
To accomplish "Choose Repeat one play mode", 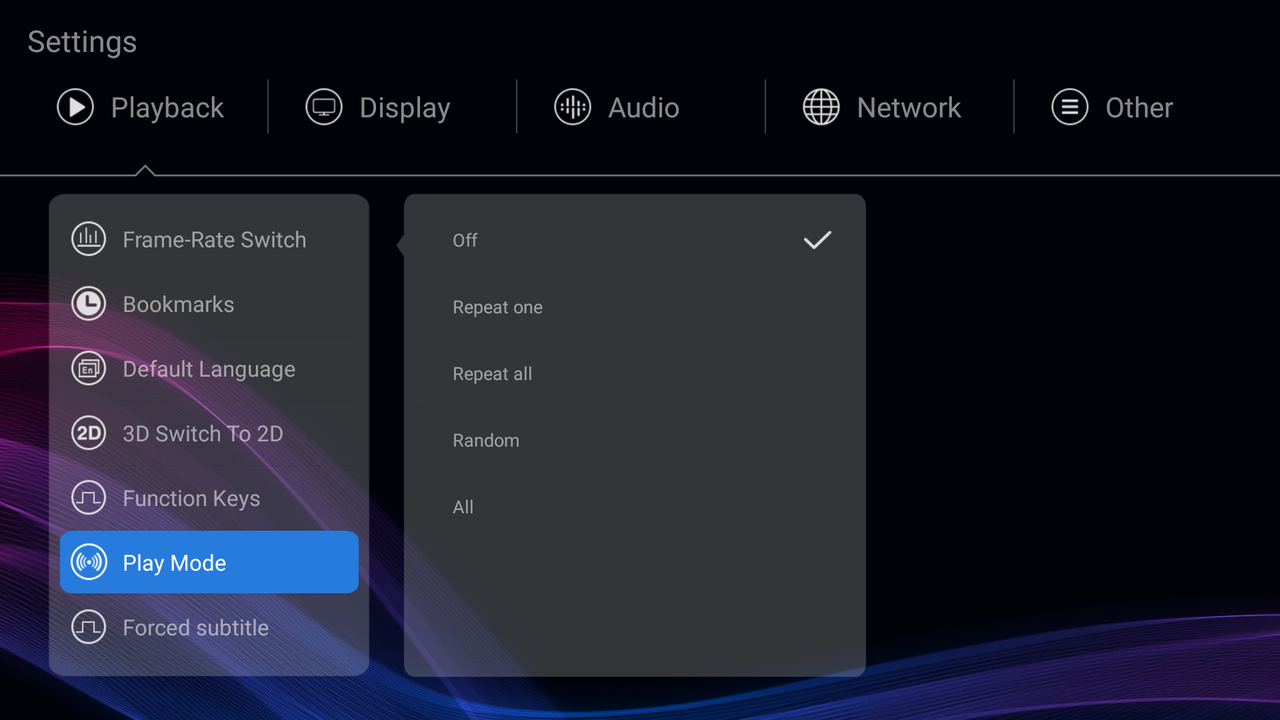I will tap(634, 307).
